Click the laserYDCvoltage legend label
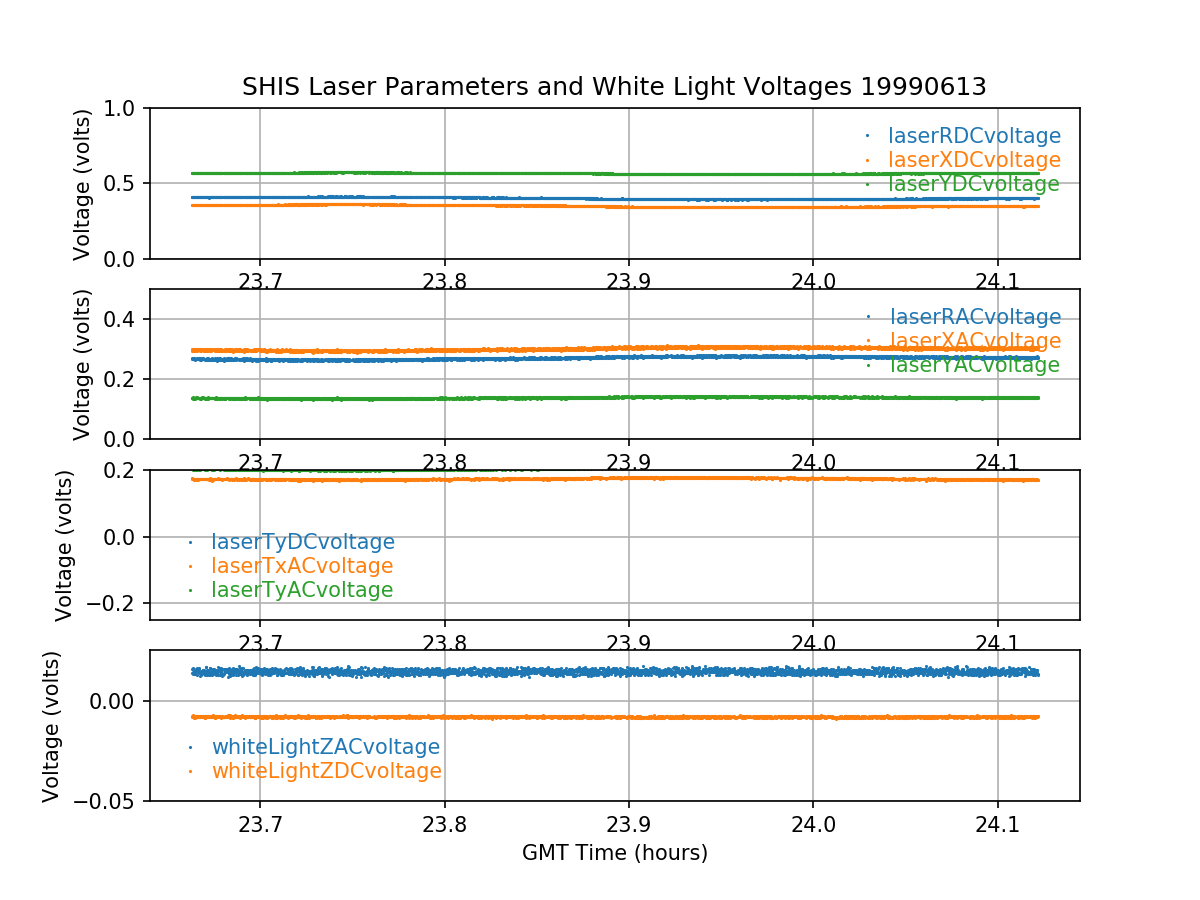Screen dimensions: 1200x900 click(973, 184)
